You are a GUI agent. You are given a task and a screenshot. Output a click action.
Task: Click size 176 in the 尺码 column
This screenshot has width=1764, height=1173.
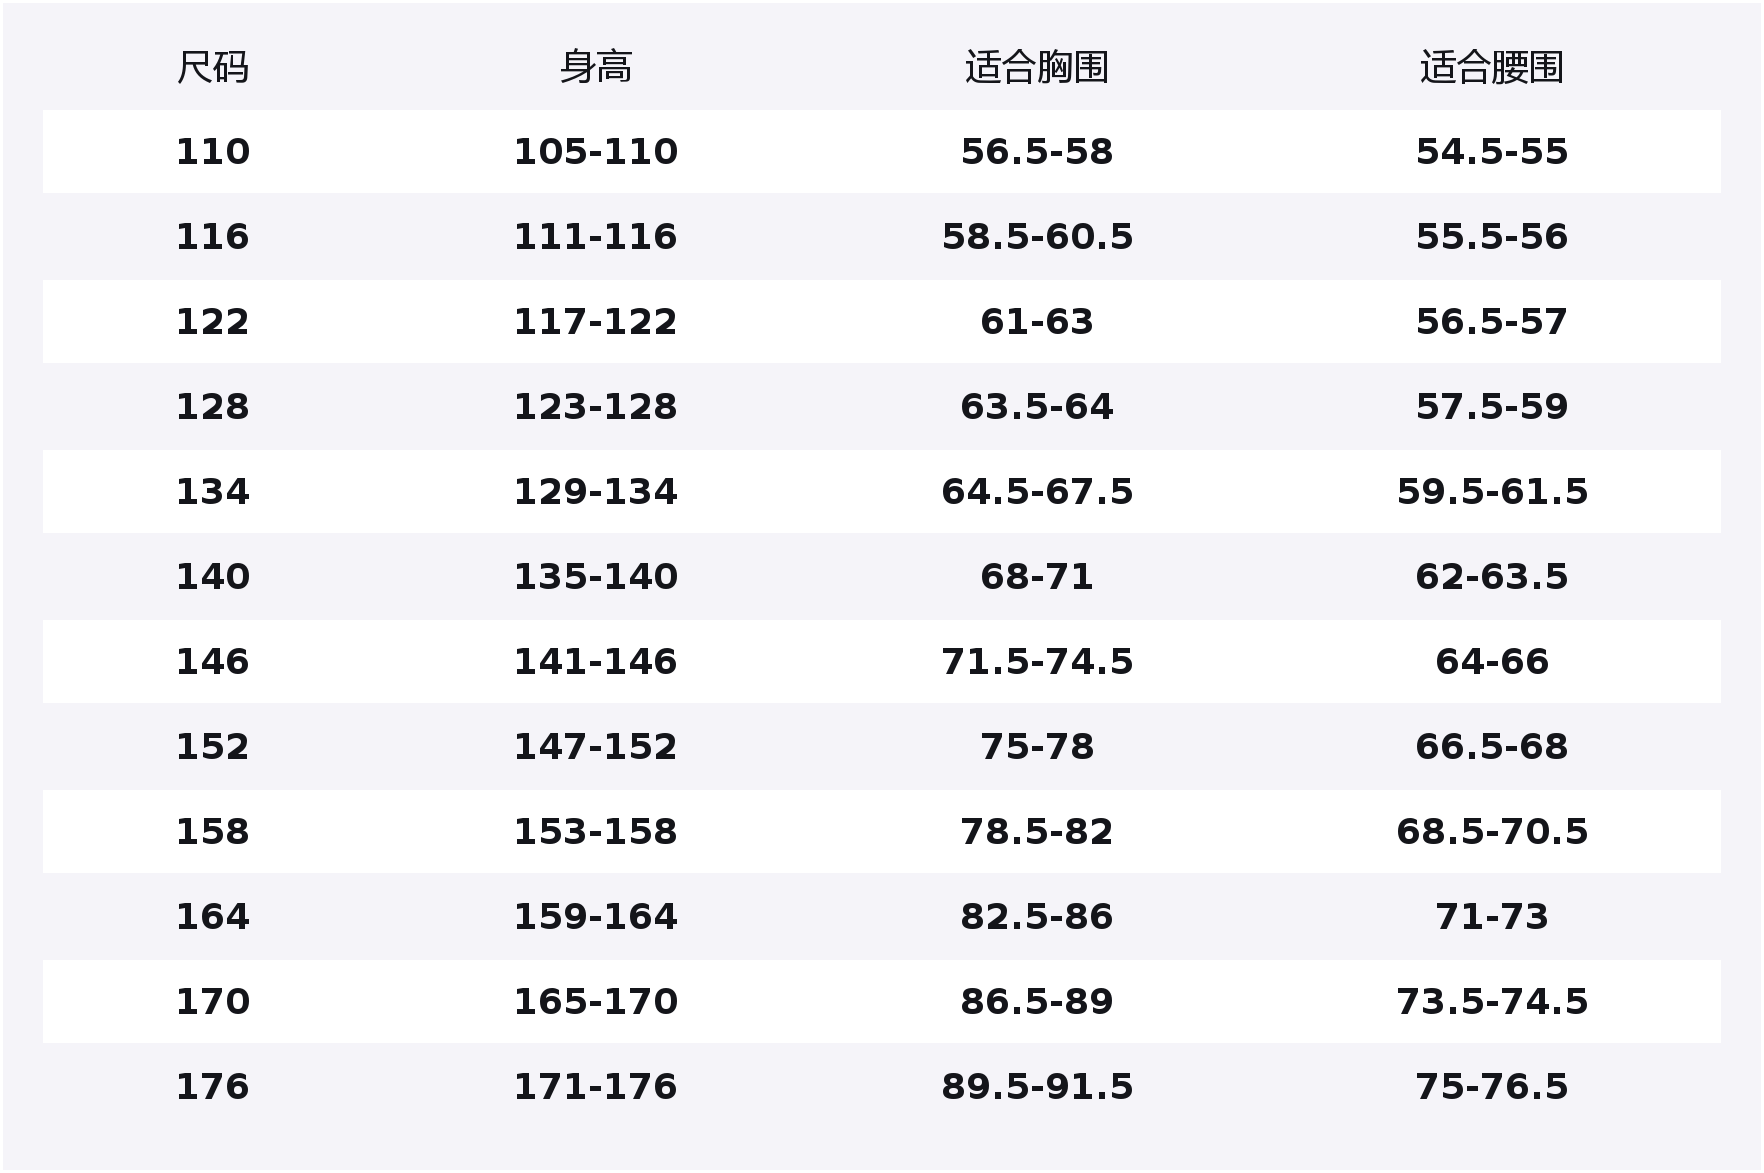212,1087
